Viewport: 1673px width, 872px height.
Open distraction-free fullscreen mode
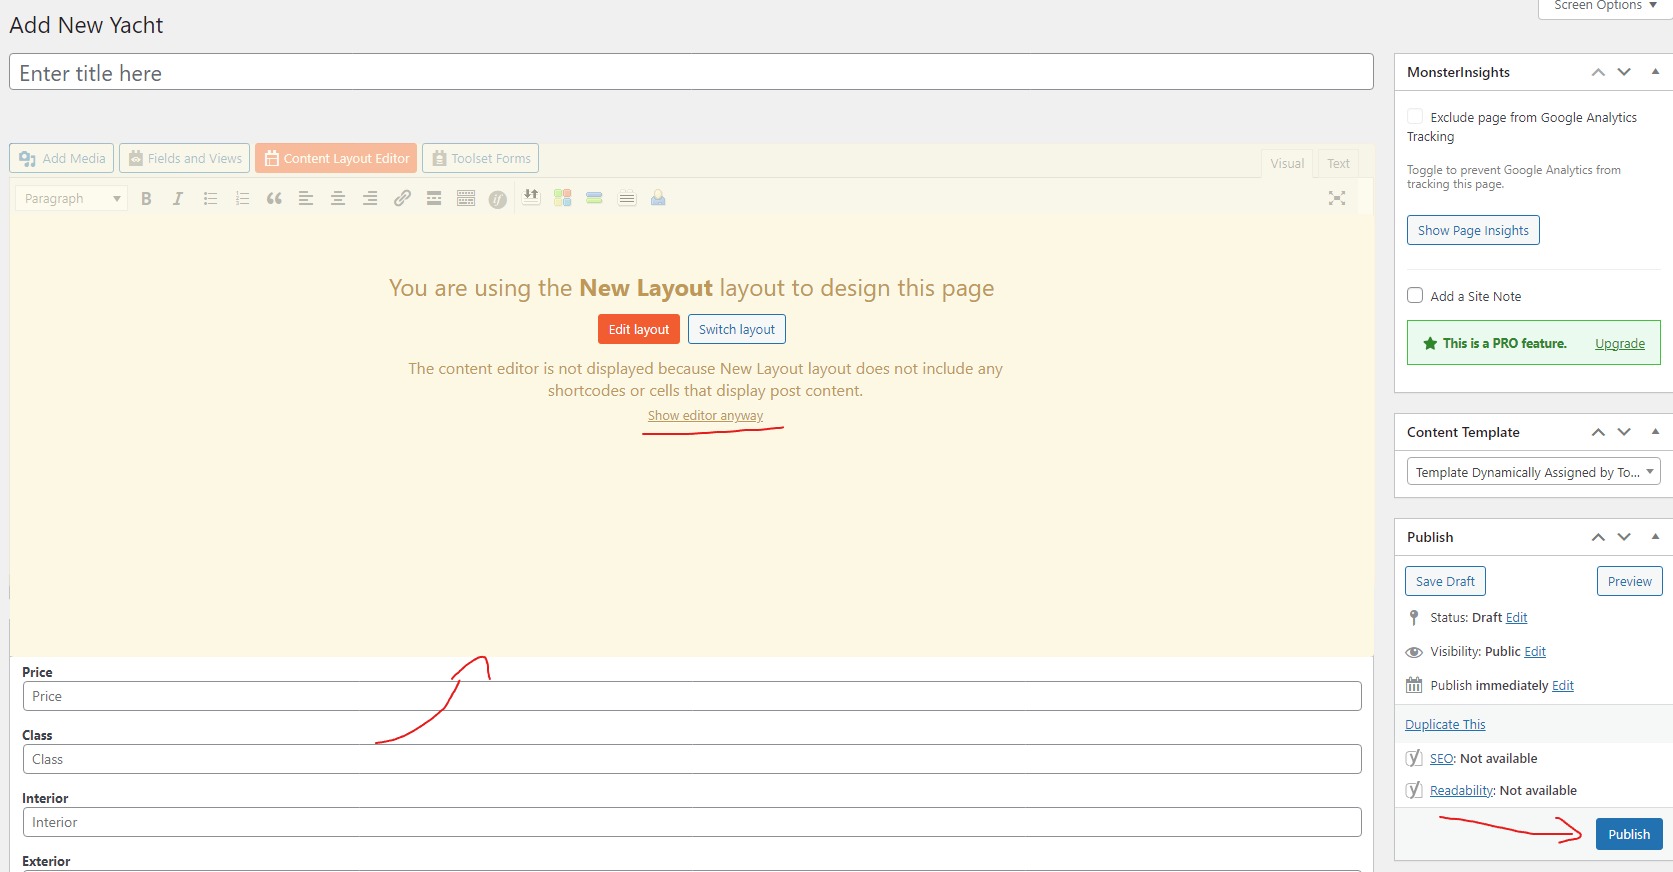1337,198
